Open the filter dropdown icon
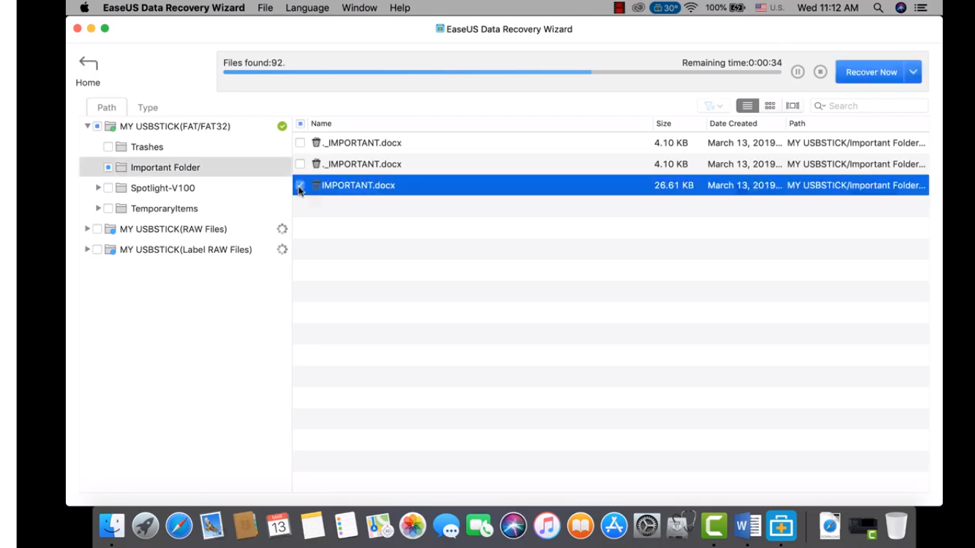 point(713,106)
